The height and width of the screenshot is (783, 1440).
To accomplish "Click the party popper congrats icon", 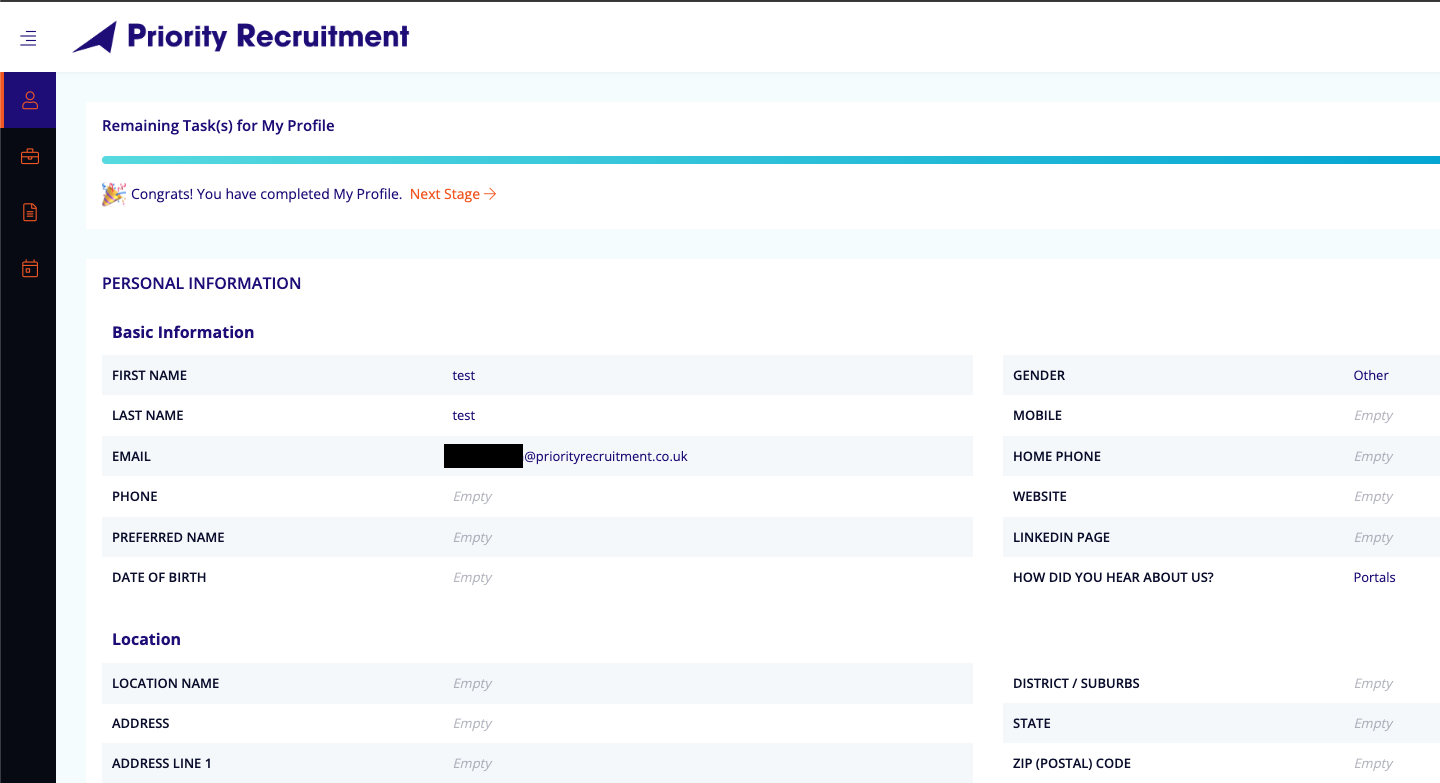I will [x=113, y=194].
